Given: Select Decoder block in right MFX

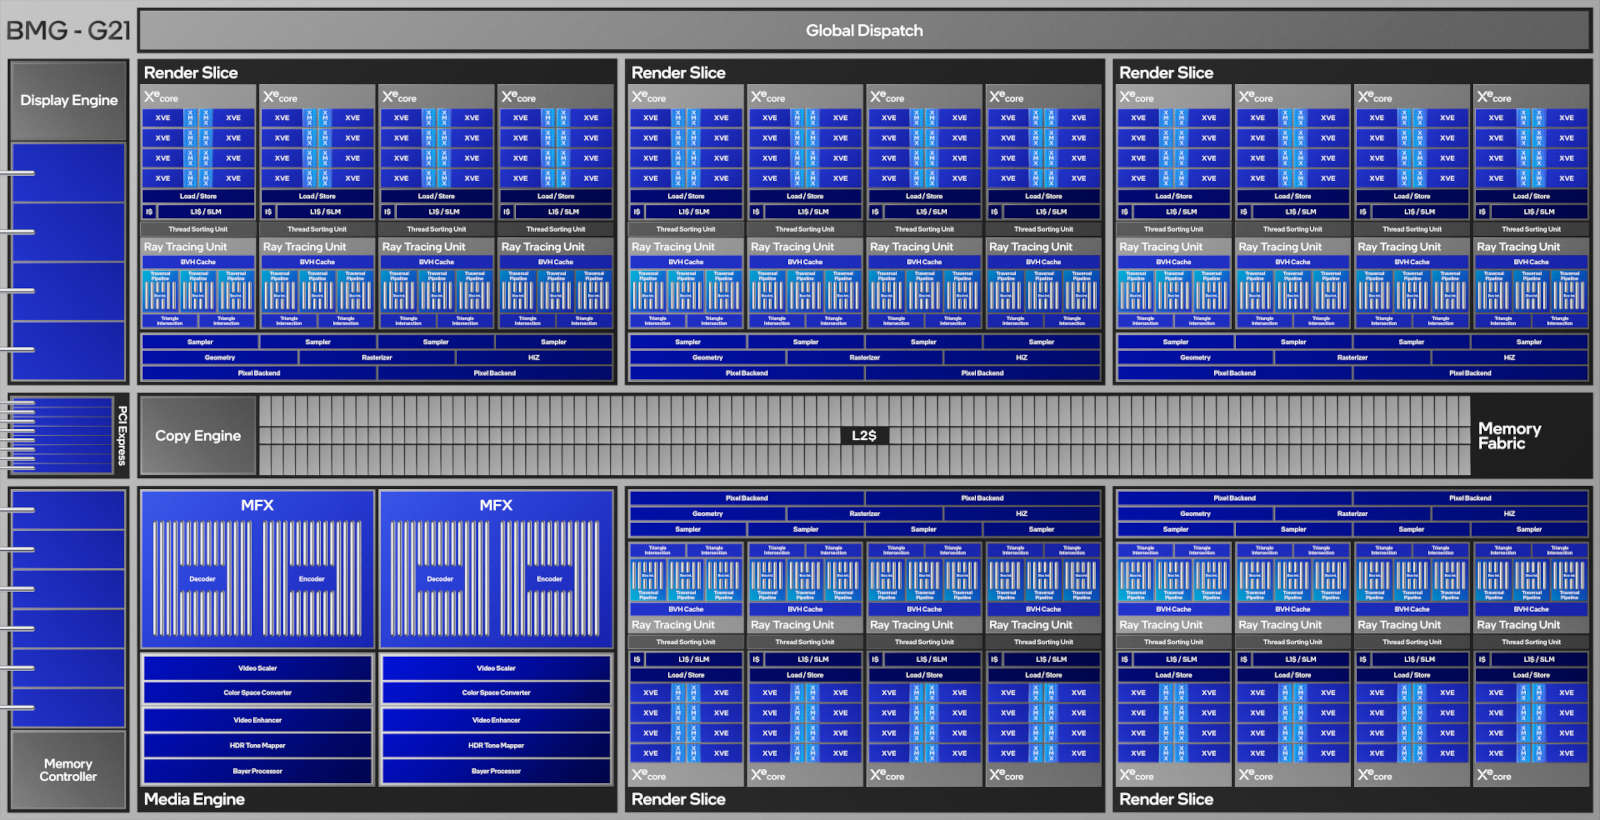Looking at the screenshot, I should click(x=440, y=579).
